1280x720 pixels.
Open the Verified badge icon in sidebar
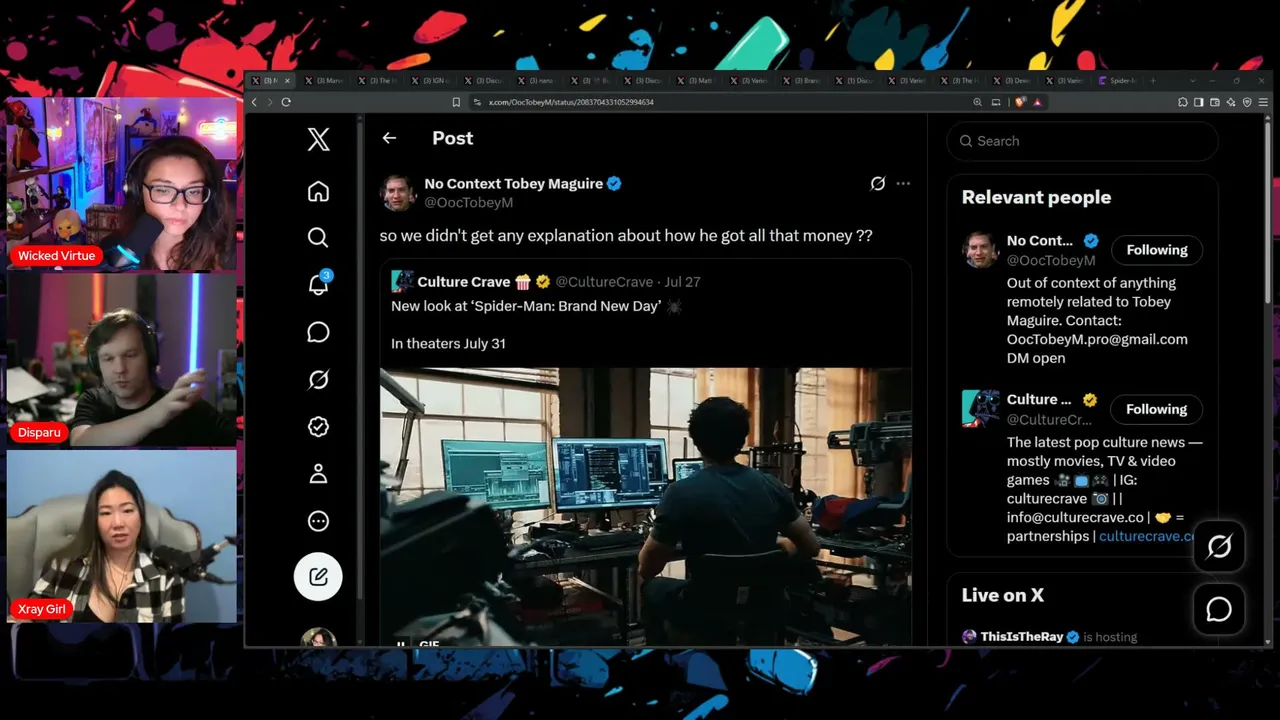click(x=318, y=427)
